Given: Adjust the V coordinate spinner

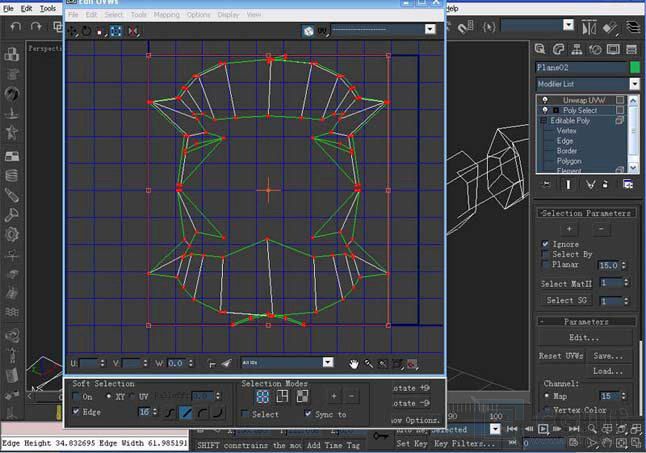Looking at the screenshot, I should click(x=145, y=363).
